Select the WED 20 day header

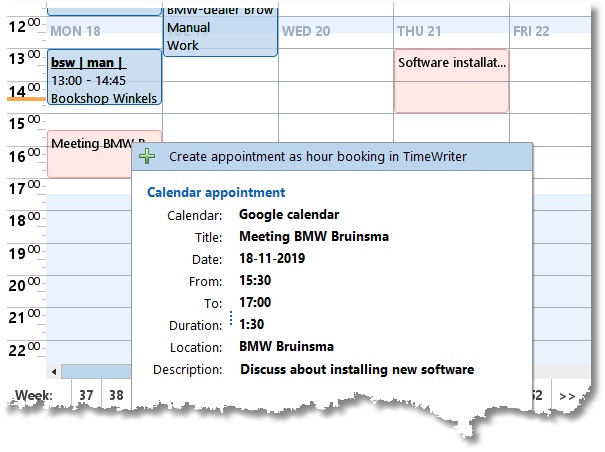pos(306,31)
